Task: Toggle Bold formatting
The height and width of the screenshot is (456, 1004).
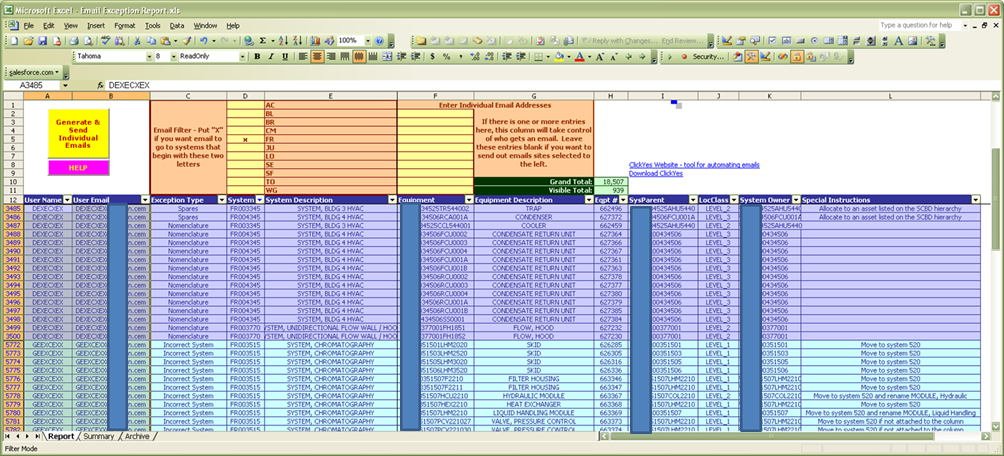Action: click(257, 56)
